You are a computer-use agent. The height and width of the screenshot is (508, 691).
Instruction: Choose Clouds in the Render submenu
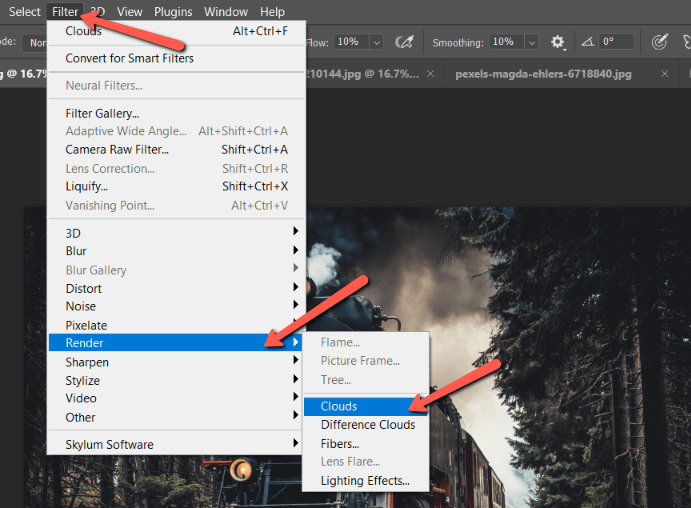tap(339, 406)
